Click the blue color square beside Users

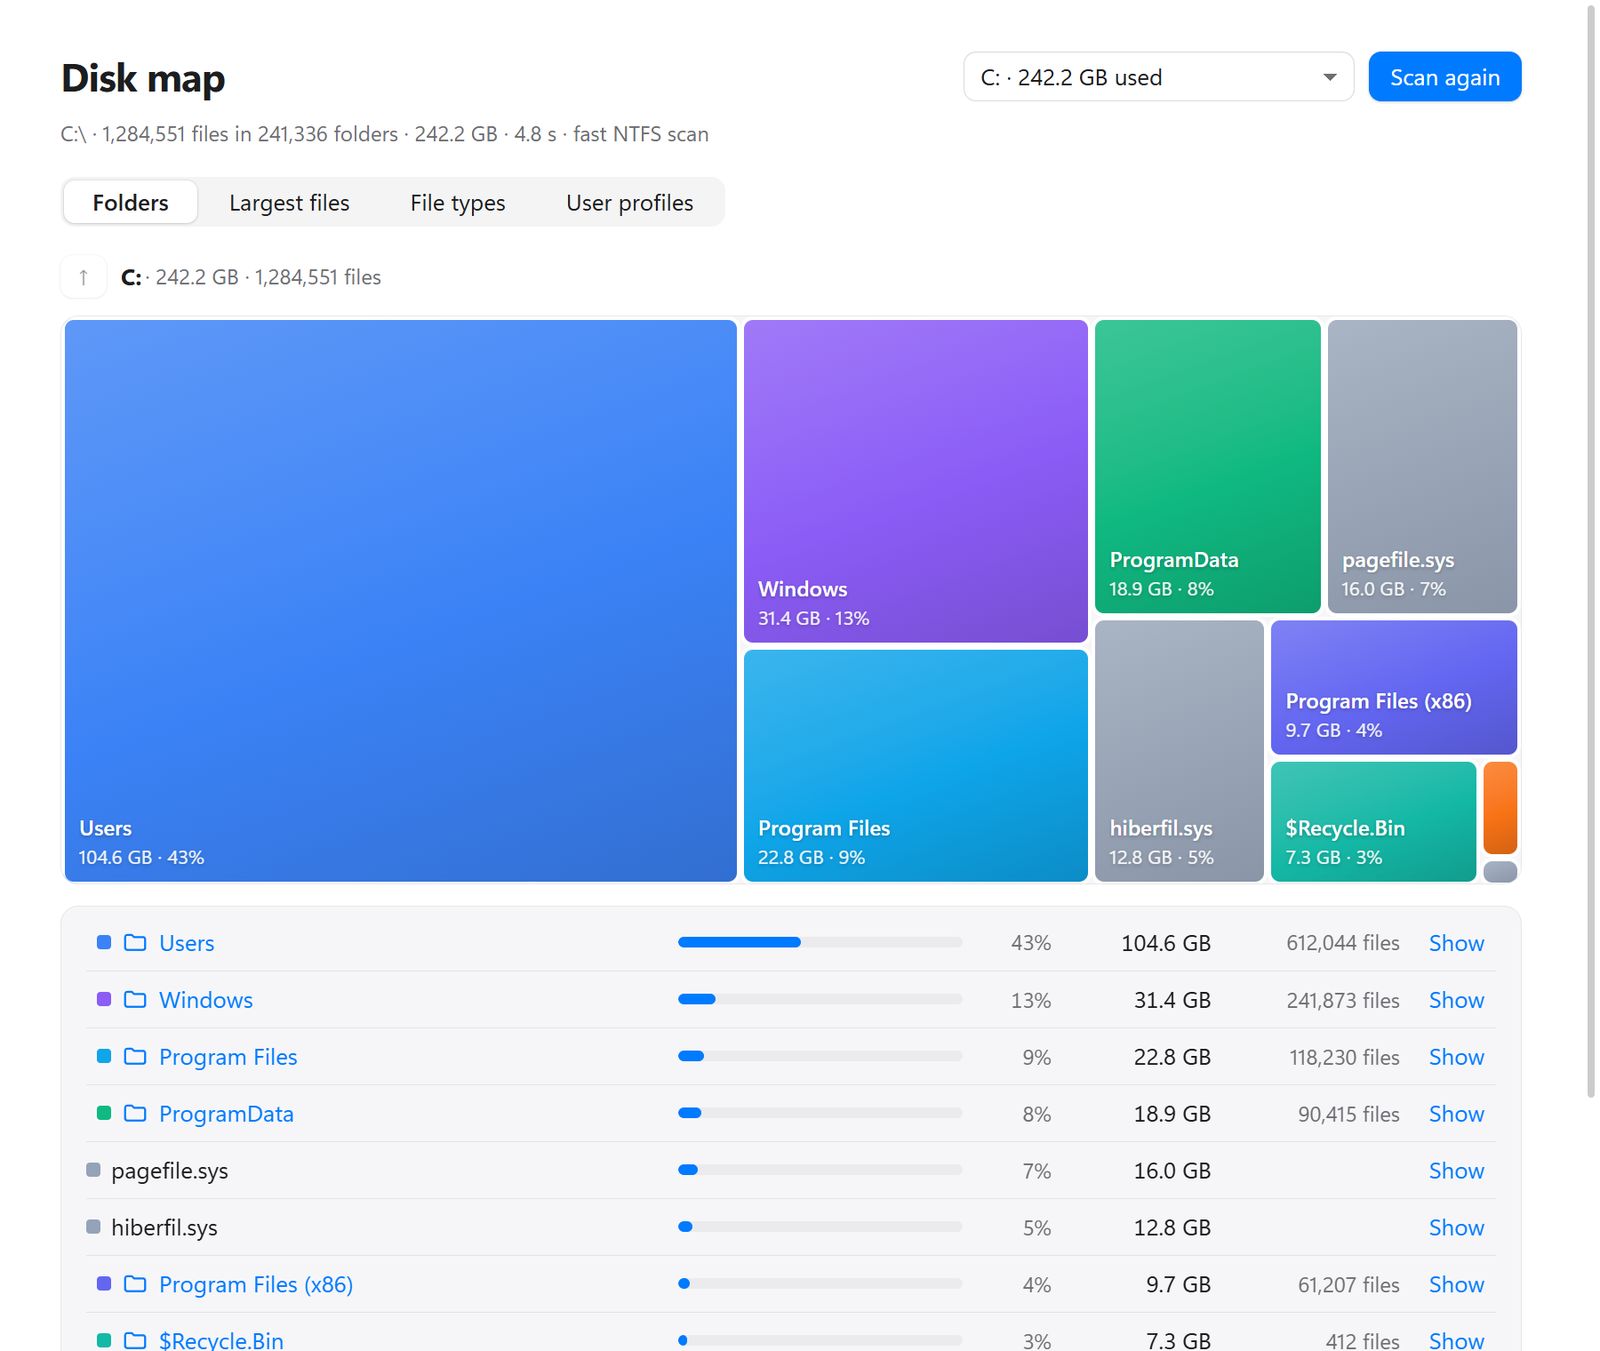click(x=104, y=942)
